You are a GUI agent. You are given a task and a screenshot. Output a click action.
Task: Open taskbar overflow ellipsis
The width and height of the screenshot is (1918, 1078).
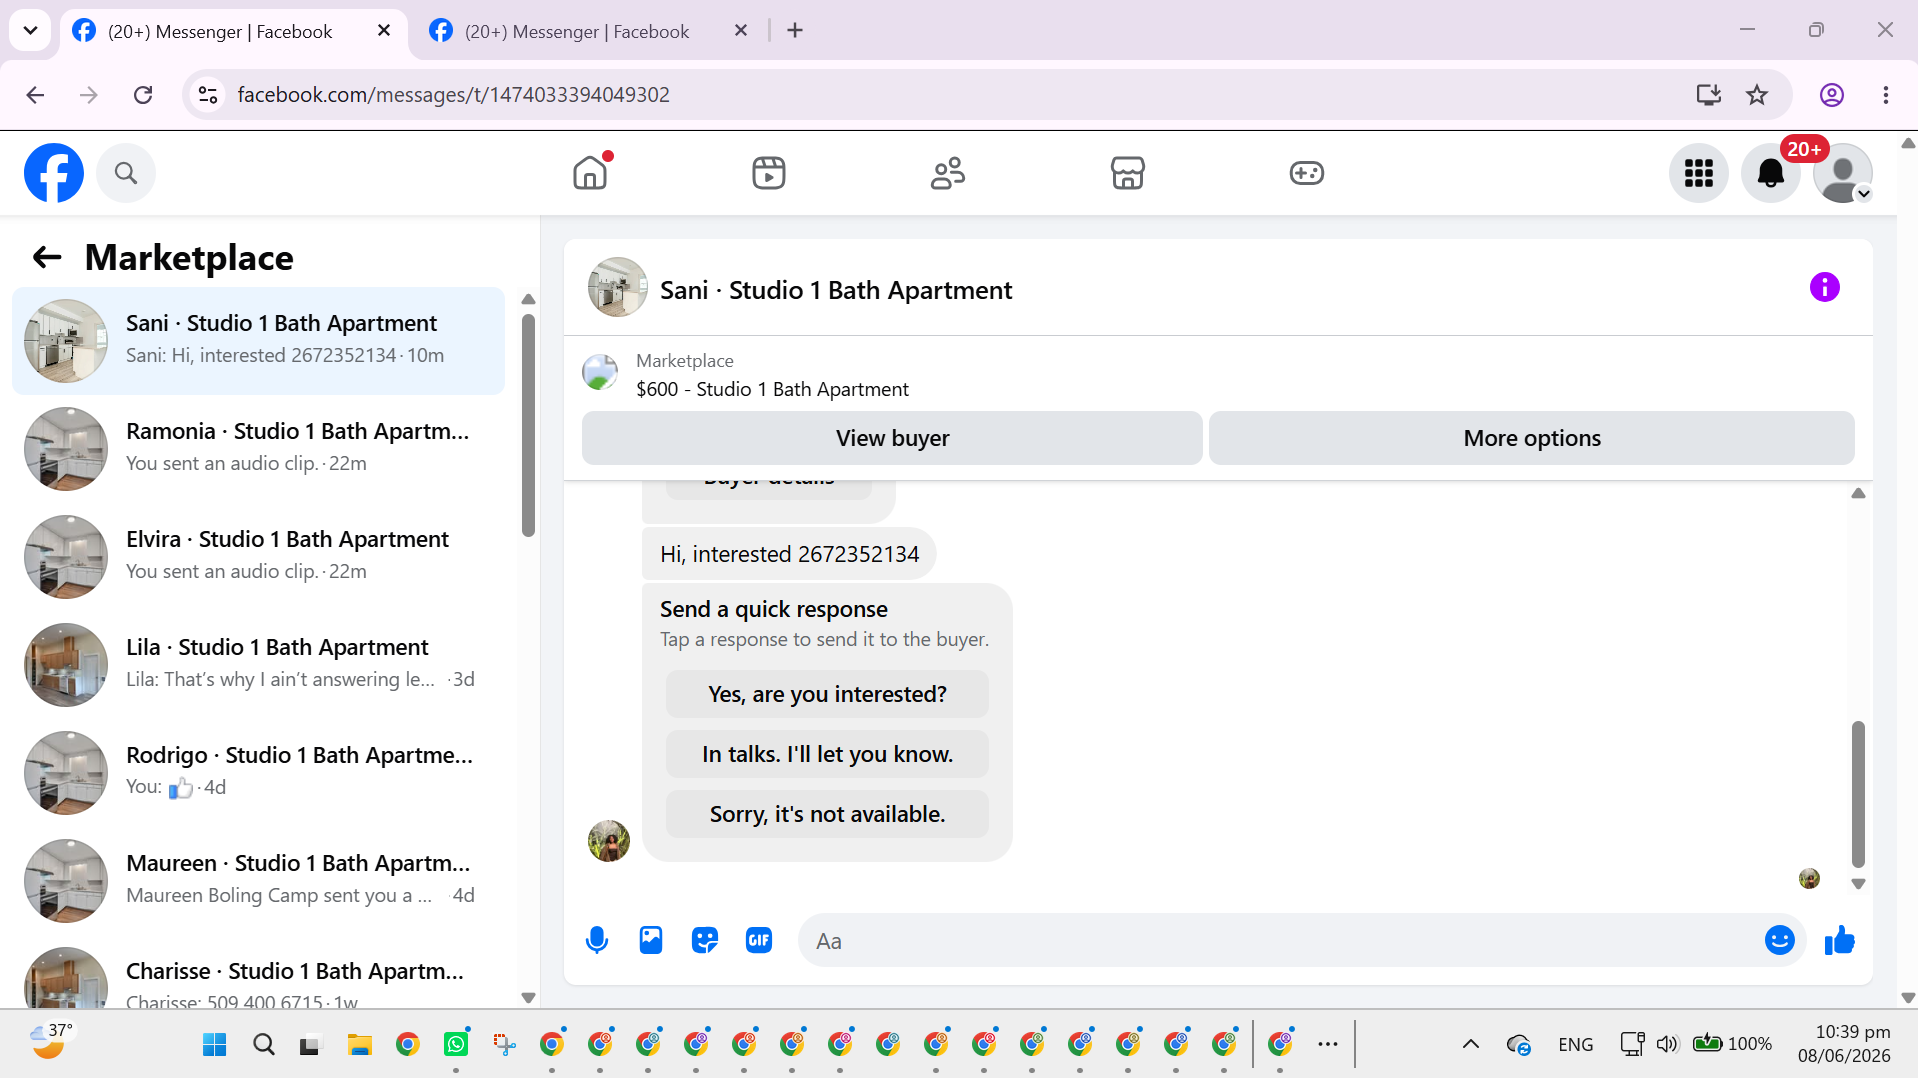click(x=1328, y=1045)
